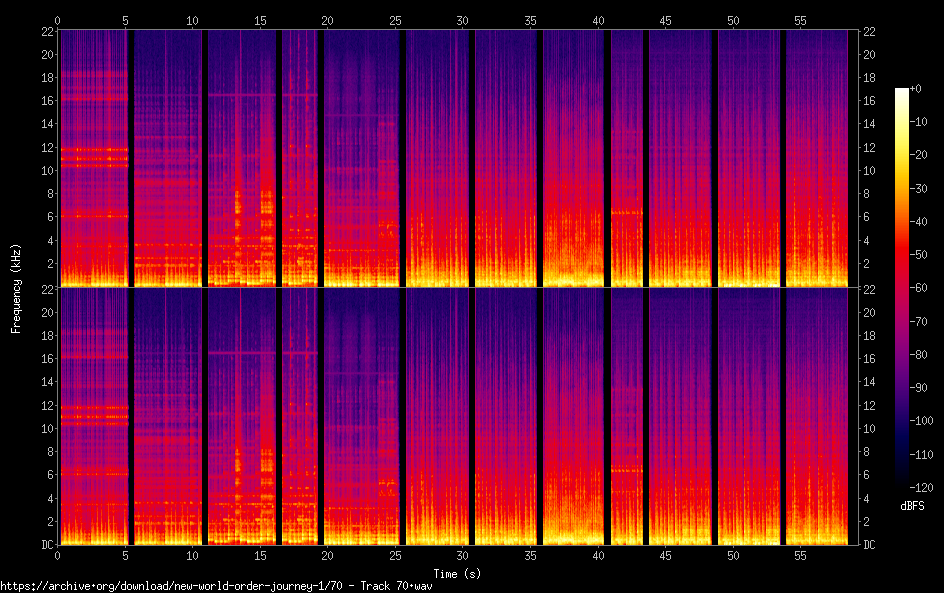Click the 30 second mark on the bottom time axis
The image size is (944, 593).
[463, 554]
